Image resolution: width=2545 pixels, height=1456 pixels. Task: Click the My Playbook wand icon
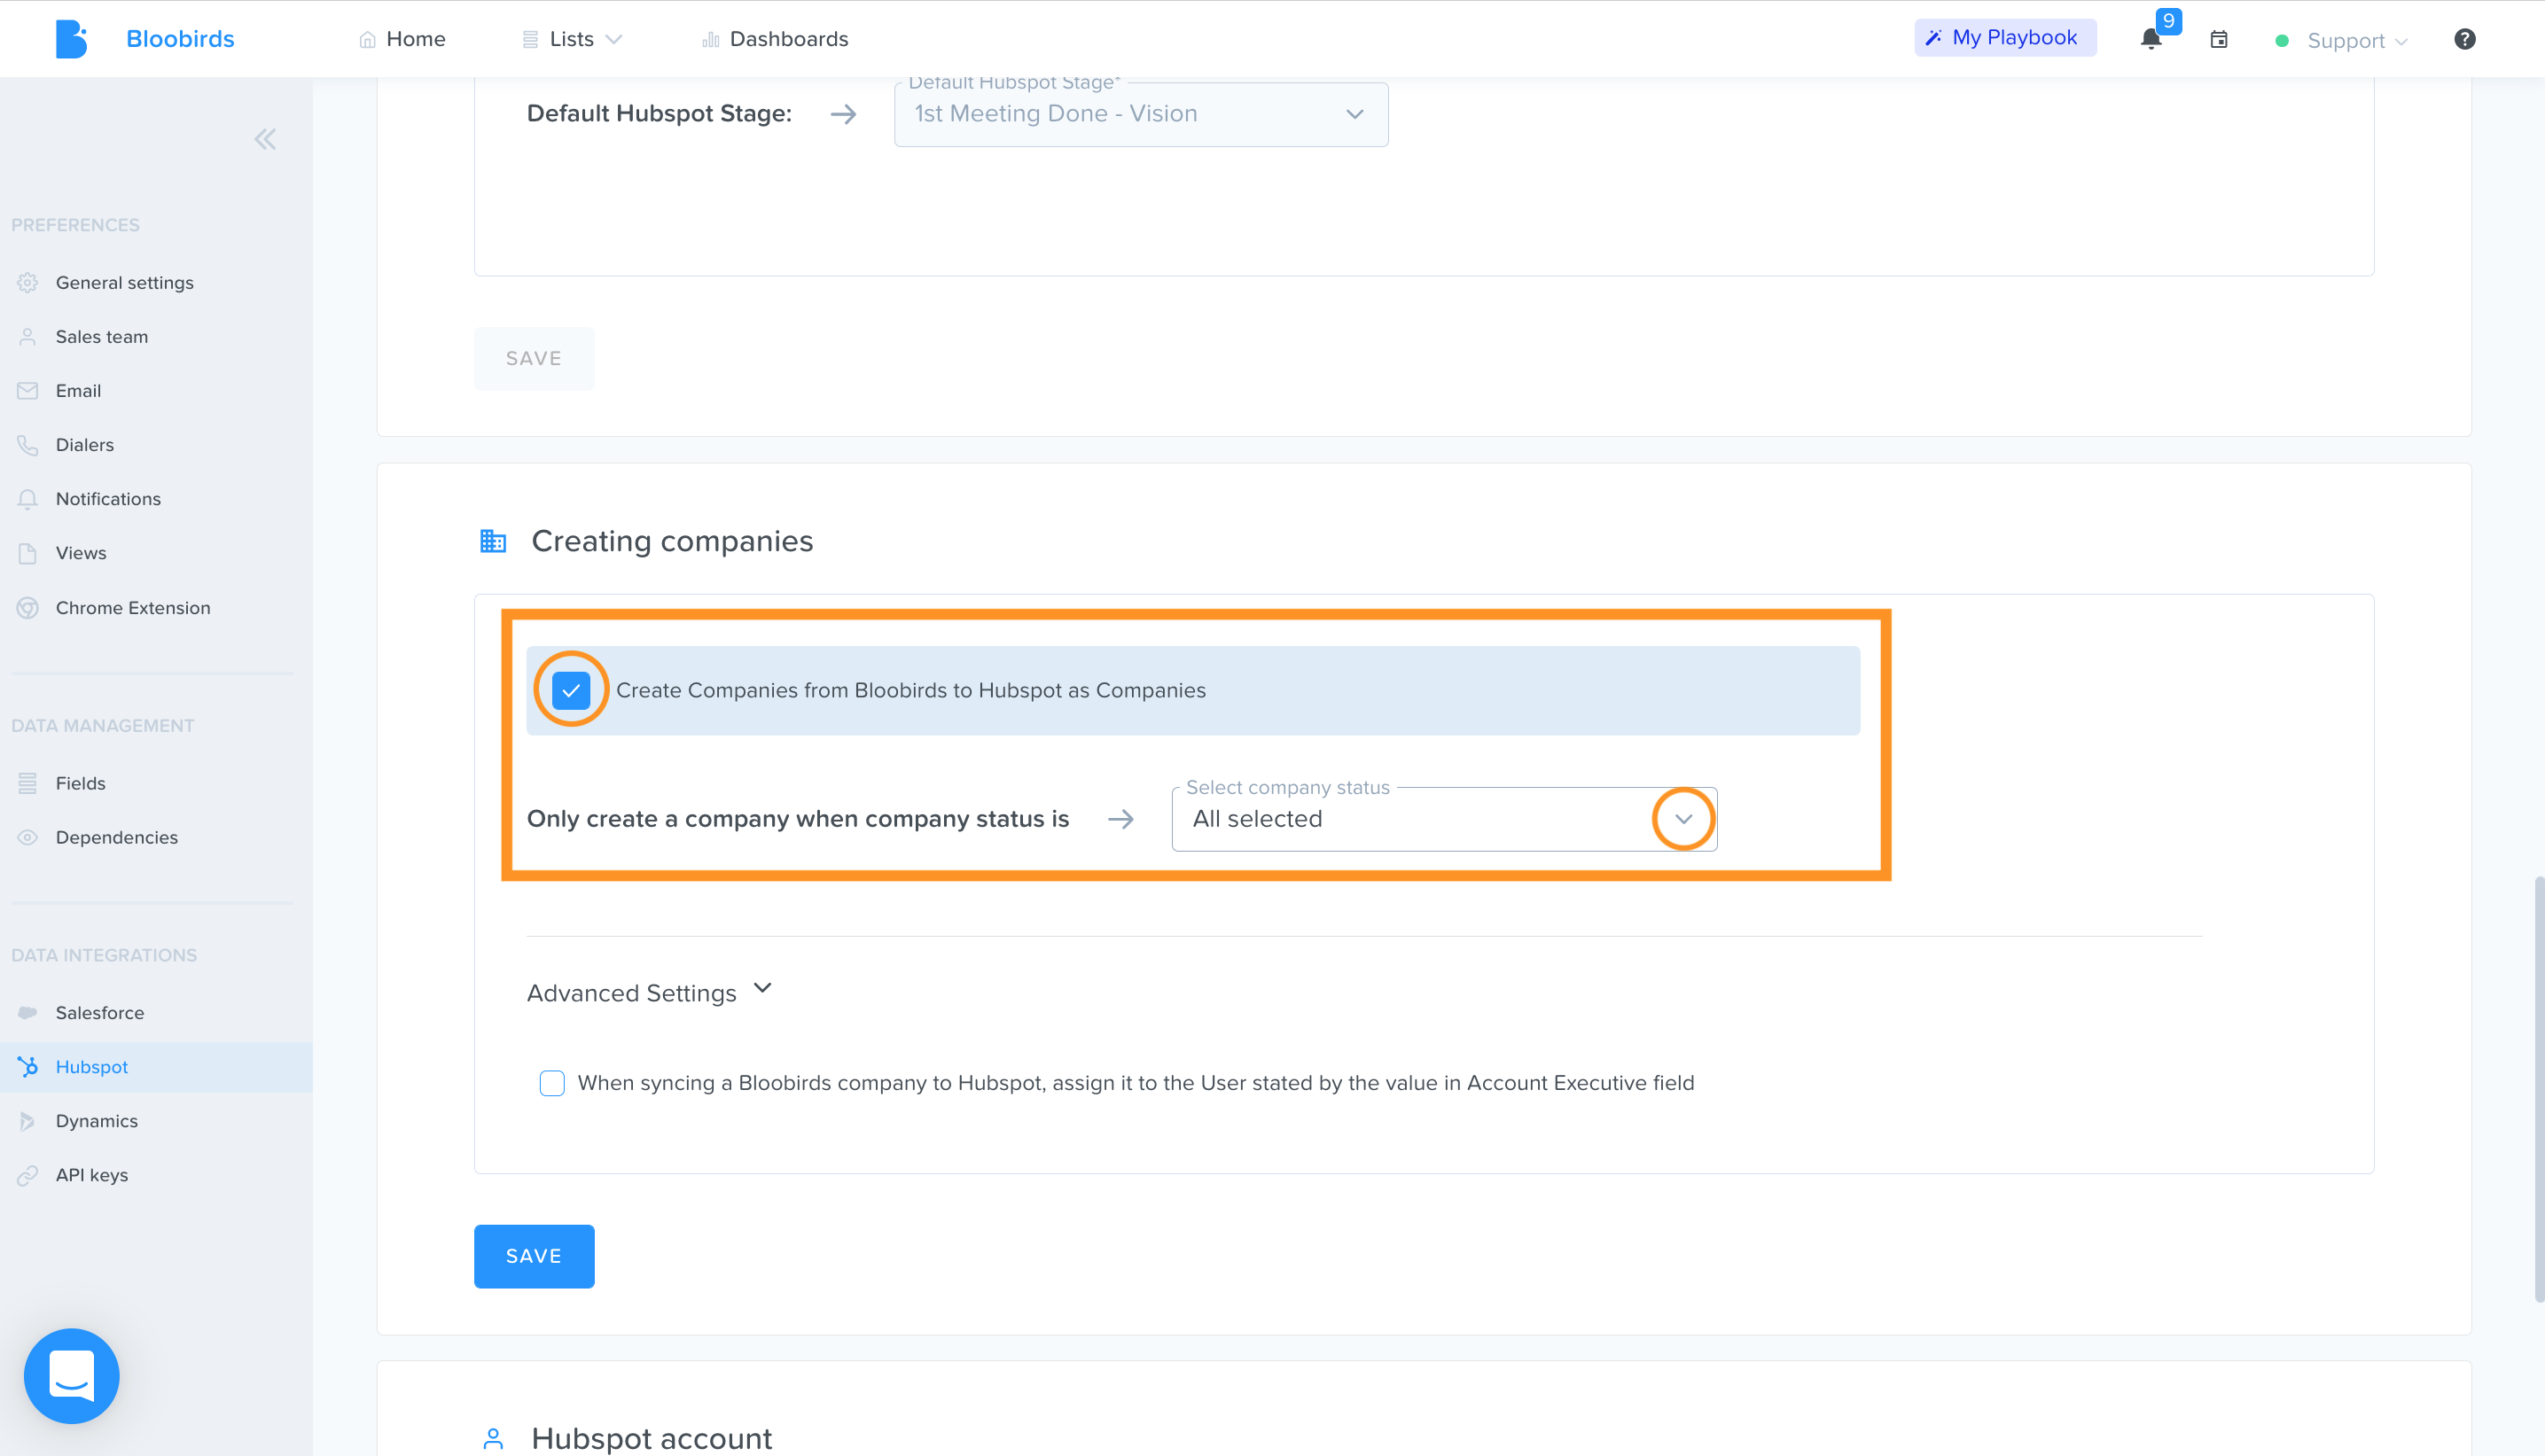[x=1933, y=38]
